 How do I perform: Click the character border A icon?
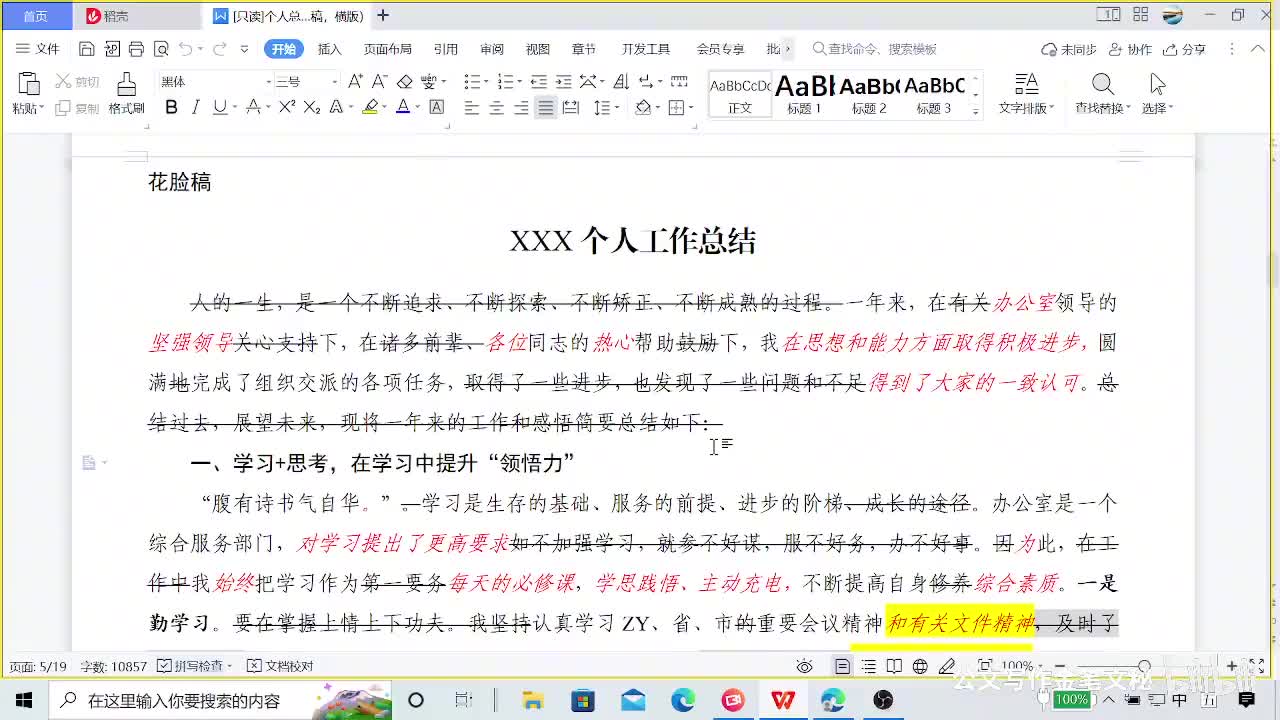436,107
